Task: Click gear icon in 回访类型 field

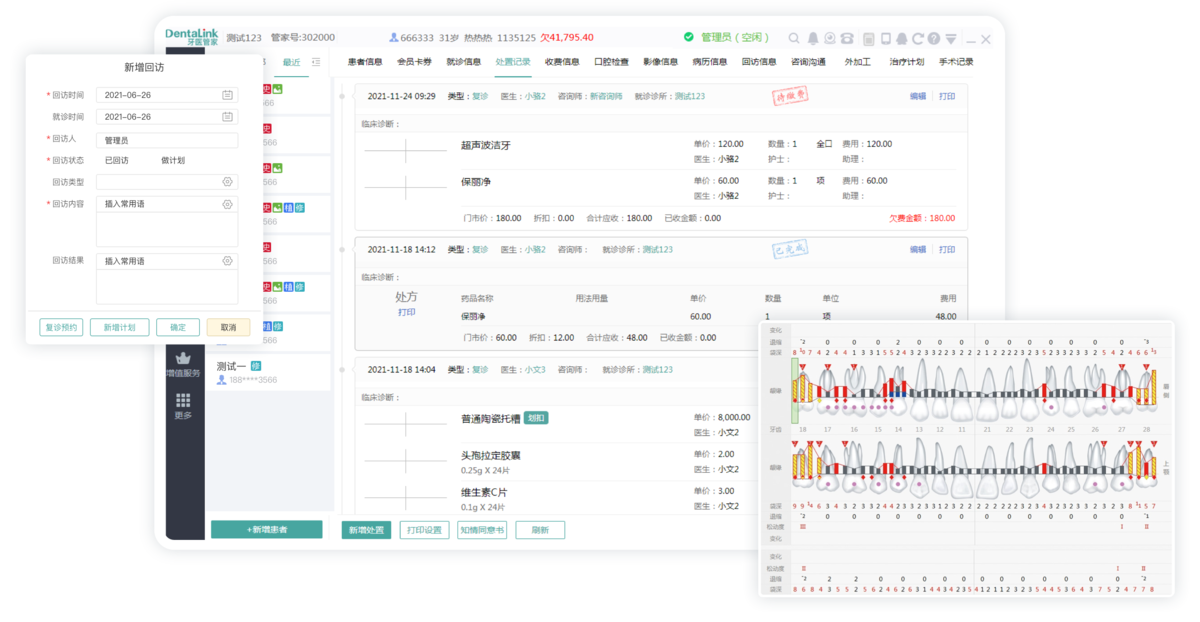Action: point(227,182)
